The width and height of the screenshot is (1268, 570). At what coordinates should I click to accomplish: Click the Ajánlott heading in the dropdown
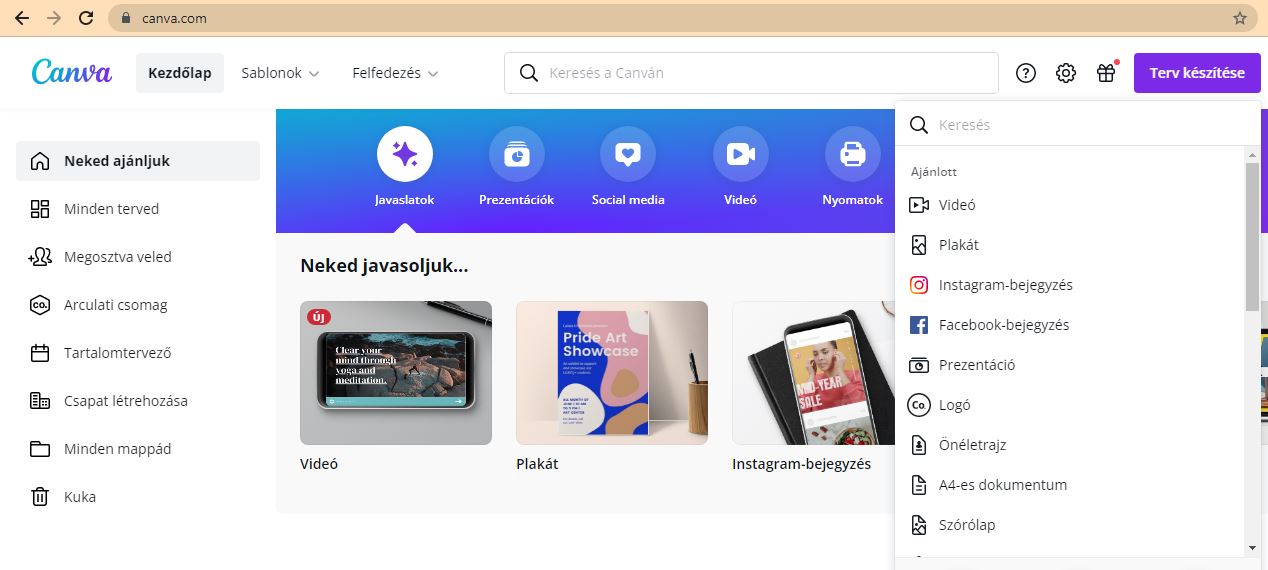point(933,172)
